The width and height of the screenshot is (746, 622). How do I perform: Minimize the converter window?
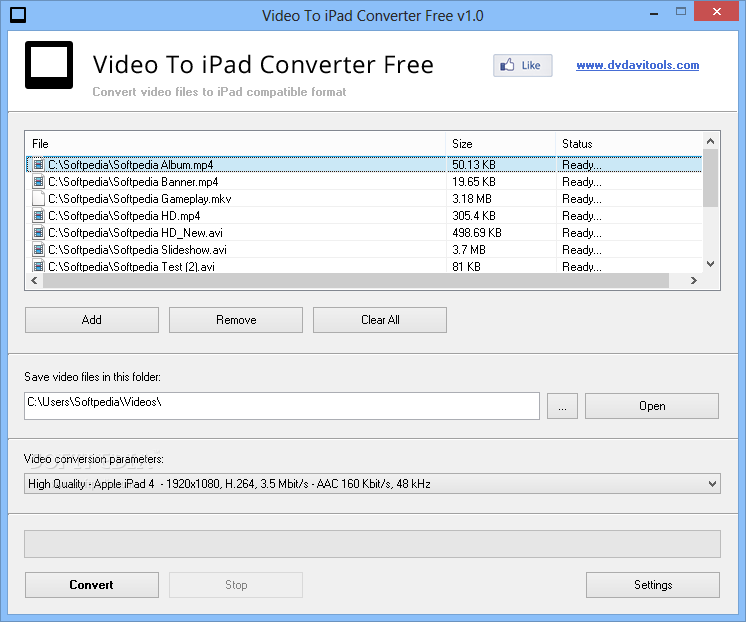654,13
